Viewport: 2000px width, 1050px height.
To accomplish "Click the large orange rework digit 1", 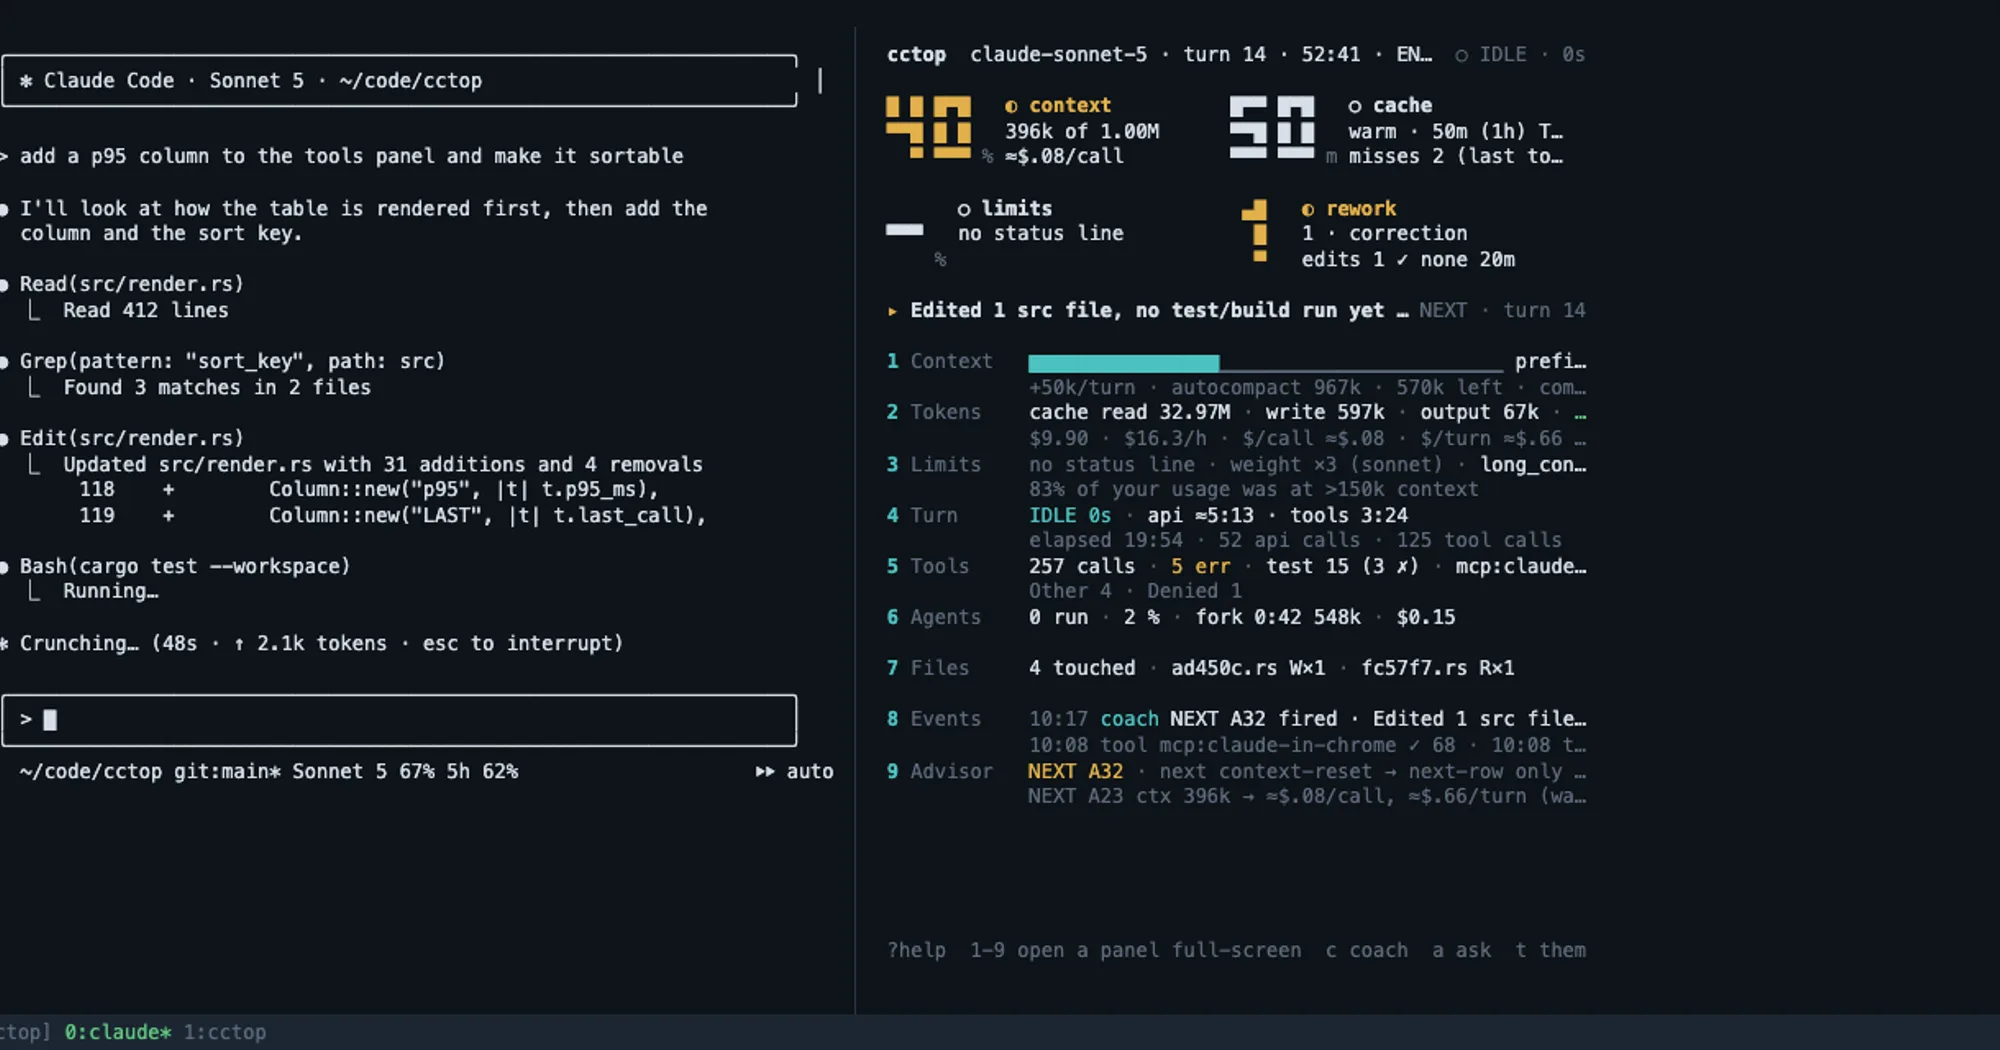I will pyautogui.click(x=1256, y=231).
